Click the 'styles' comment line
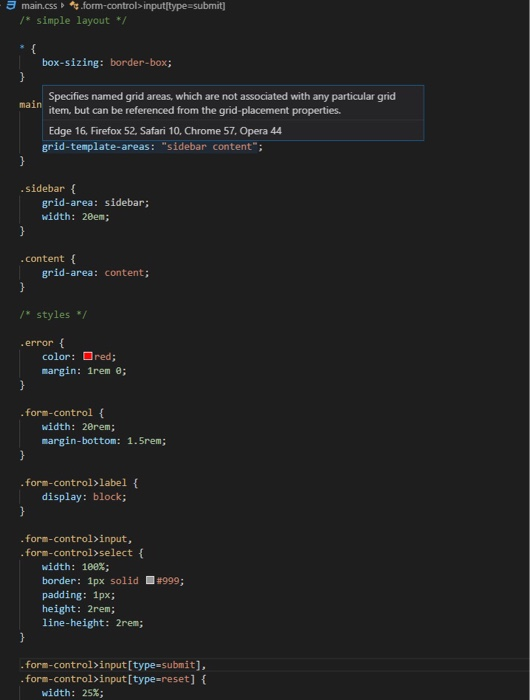Viewport: 530px width, 700px height. click(x=53, y=315)
